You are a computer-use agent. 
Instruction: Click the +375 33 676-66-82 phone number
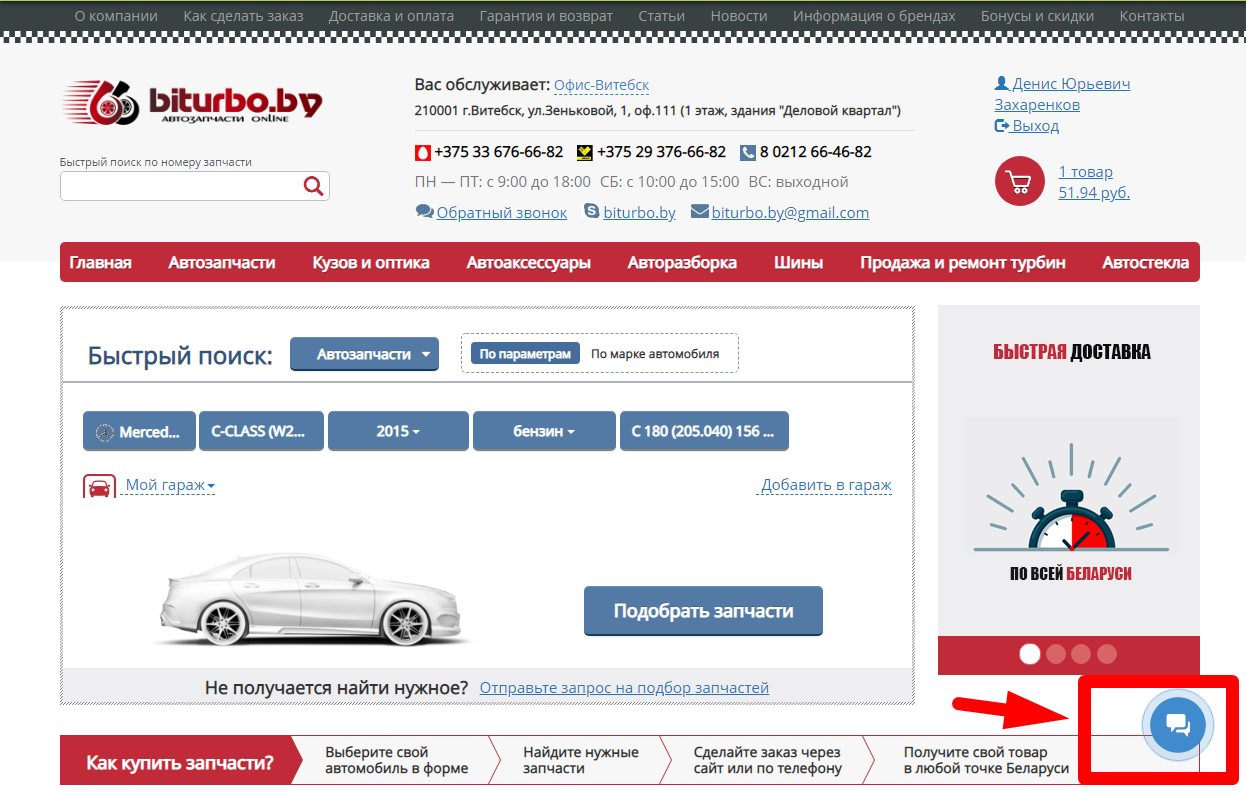498,153
